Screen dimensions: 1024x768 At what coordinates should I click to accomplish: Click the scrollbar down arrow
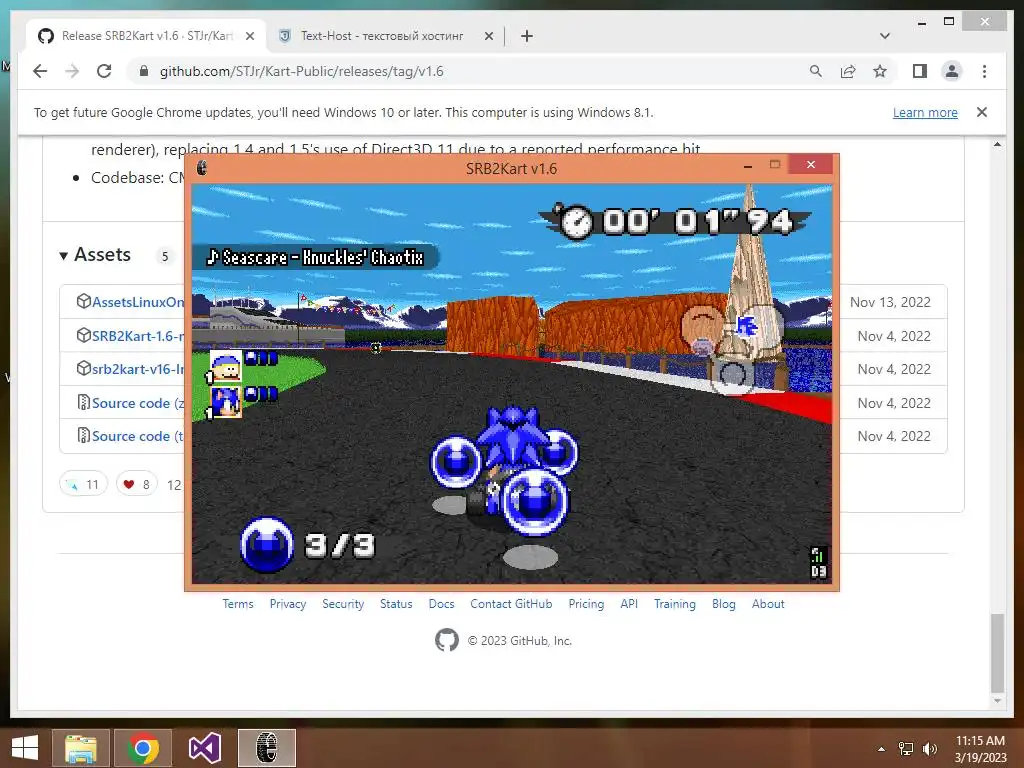click(997, 701)
